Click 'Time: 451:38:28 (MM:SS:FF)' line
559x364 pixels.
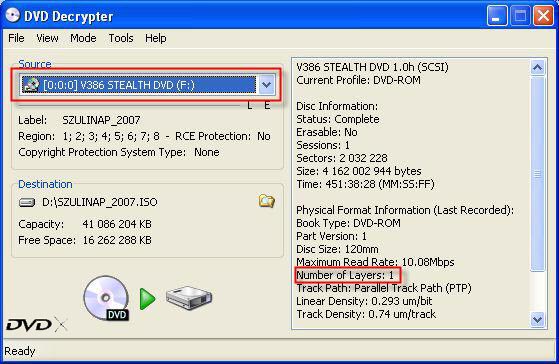click(x=365, y=184)
